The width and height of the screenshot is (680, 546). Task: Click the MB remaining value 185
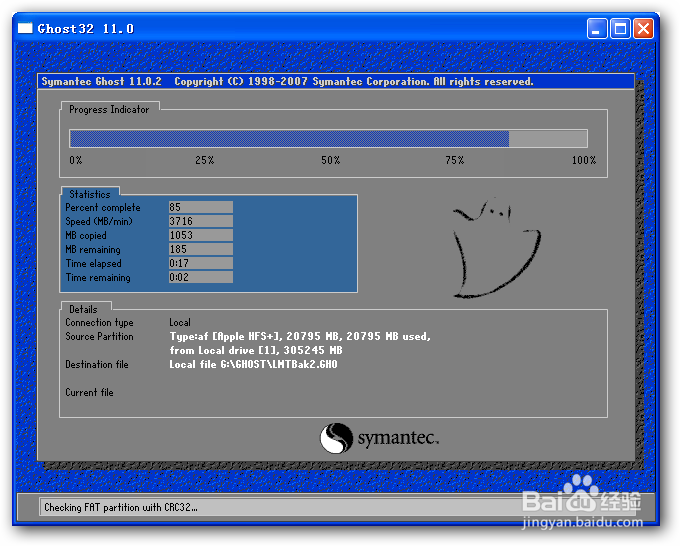[x=201, y=249]
